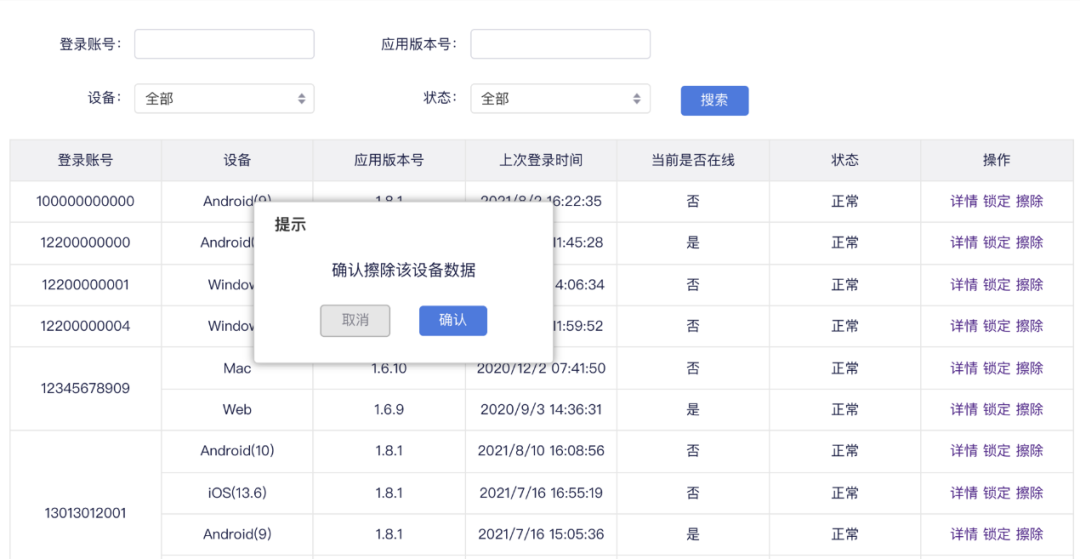Click 锁定 for account 100000000000

[x=996, y=202]
